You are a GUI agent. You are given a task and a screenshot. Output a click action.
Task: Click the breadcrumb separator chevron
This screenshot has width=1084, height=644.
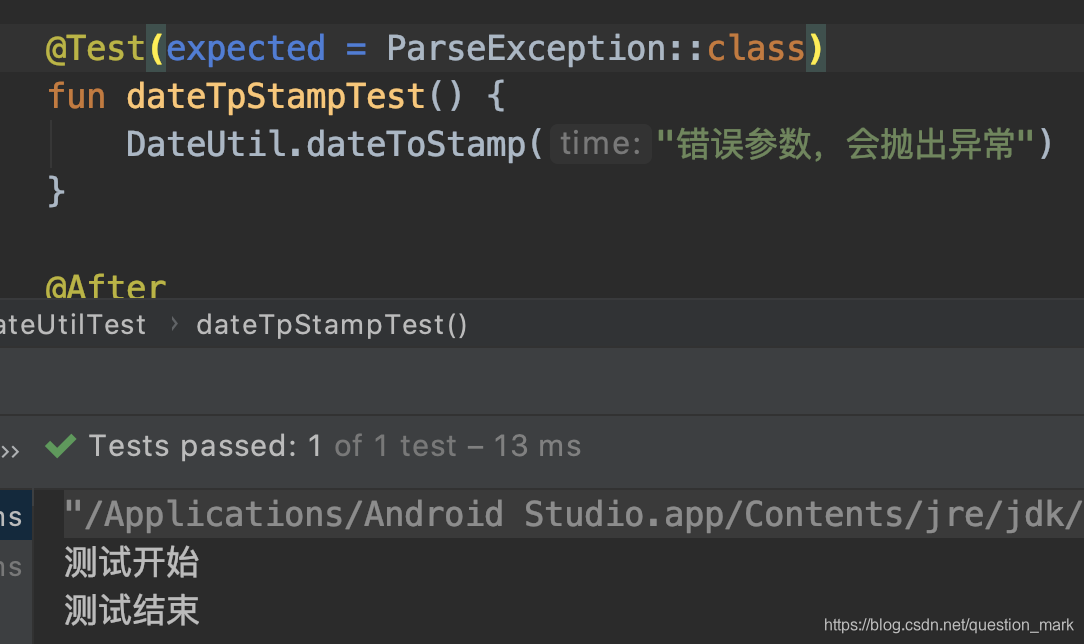(x=174, y=324)
